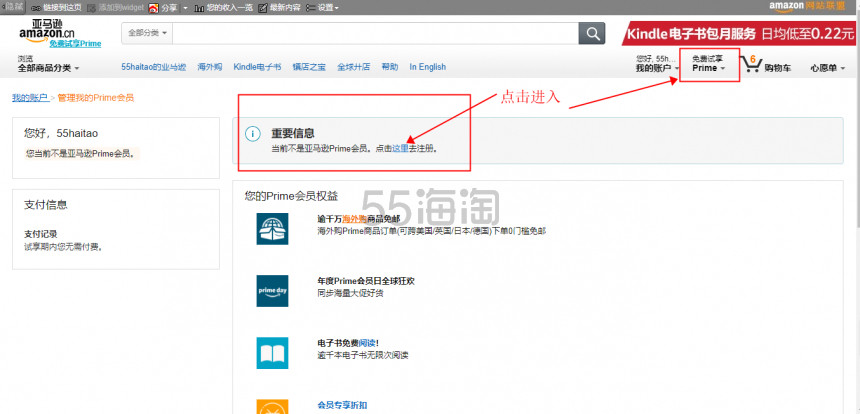Screen dimensions: 860x414
Task: Click the 您好，55haitao greeting text
Action: 61,133
